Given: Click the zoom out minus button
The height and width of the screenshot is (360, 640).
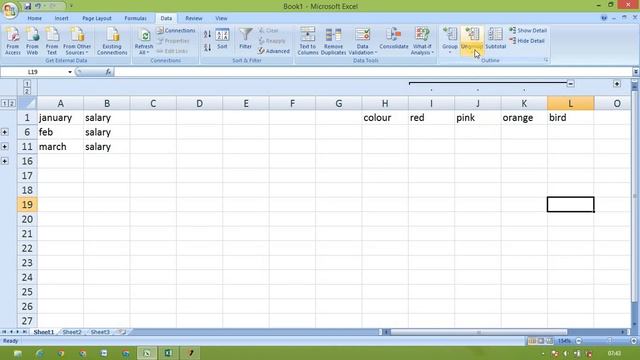Looking at the screenshot, I should [578, 341].
